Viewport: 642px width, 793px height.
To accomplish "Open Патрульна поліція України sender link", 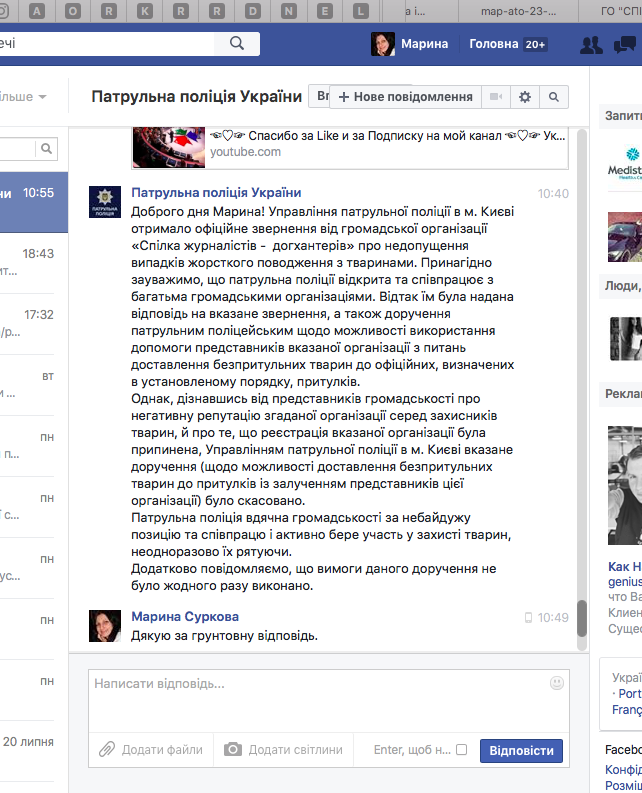I will pos(216,193).
